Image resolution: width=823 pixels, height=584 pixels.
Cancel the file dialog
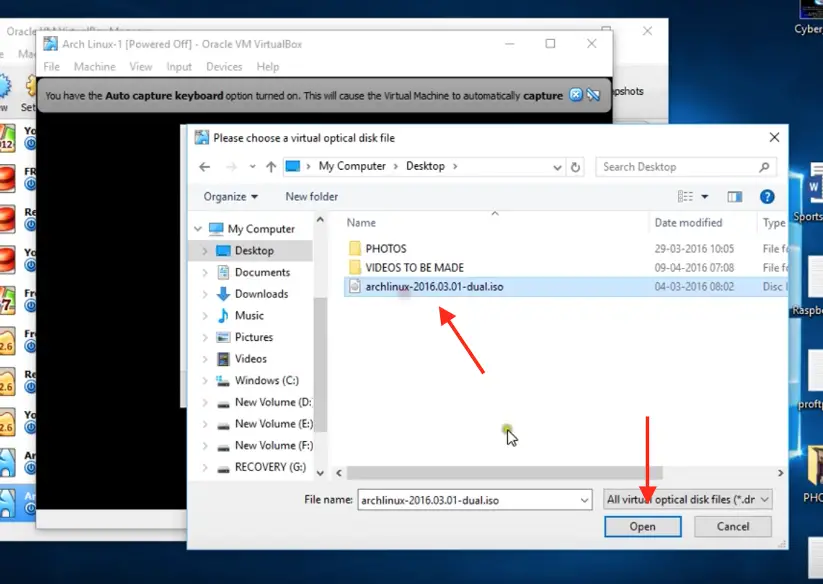point(733,526)
